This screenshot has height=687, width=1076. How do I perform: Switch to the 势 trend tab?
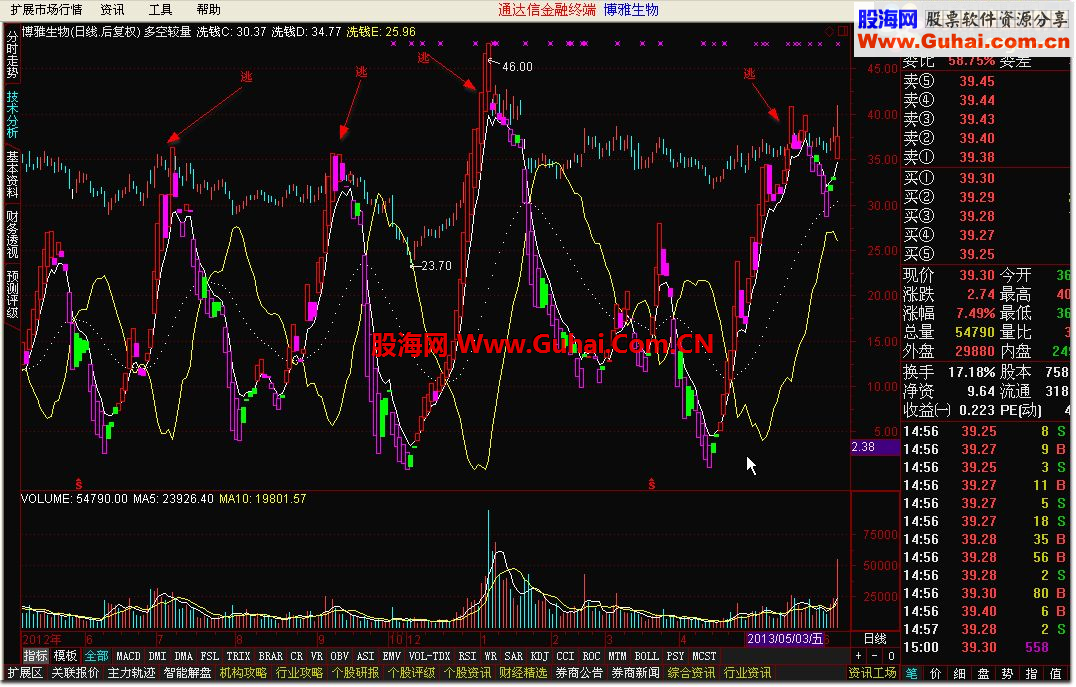pos(1007,673)
